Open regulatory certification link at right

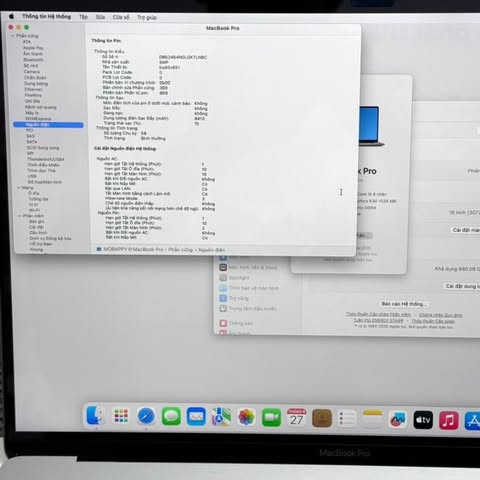pyautogui.click(x=440, y=315)
